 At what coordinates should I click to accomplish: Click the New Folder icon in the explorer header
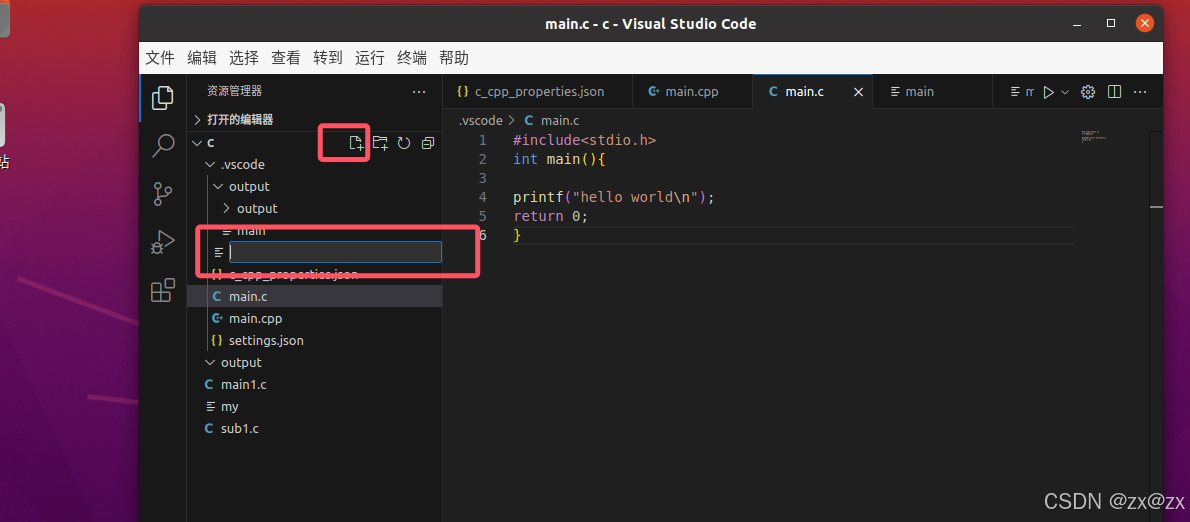pyautogui.click(x=380, y=143)
